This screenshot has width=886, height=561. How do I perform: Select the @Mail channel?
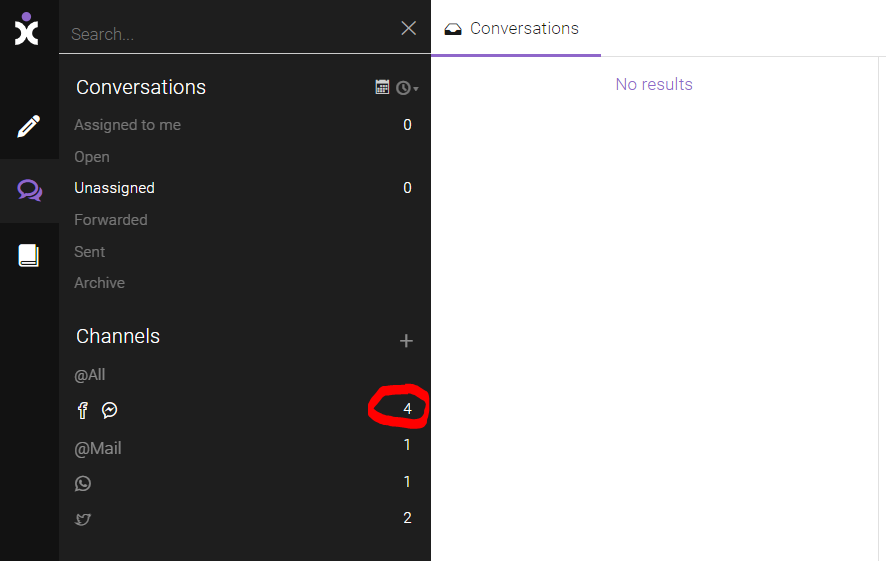click(98, 449)
